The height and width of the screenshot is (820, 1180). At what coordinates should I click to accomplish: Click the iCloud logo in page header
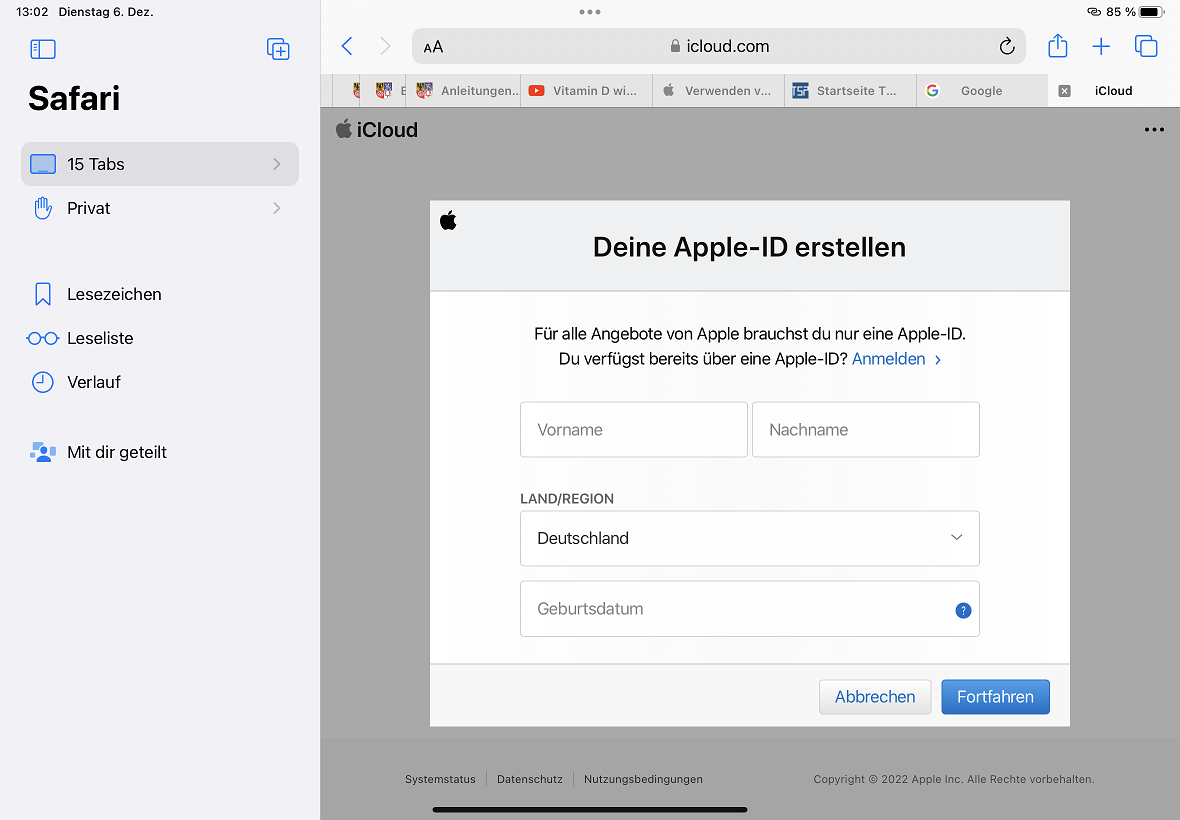(x=376, y=129)
